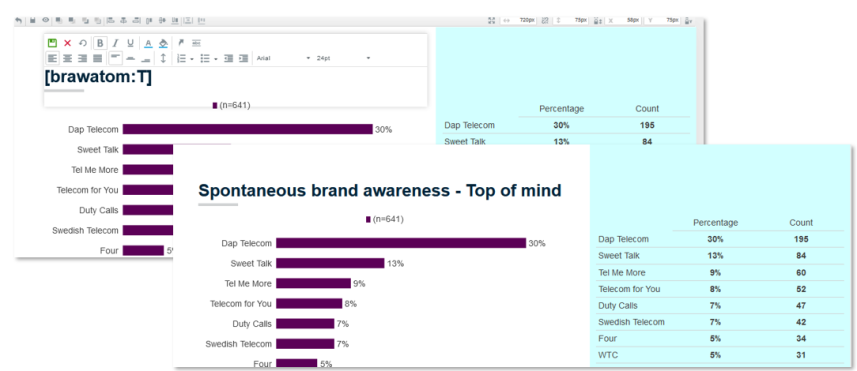This screenshot has height=371, width=857.
Task: Open the 24pt font size dropdown
Action: click(343, 58)
